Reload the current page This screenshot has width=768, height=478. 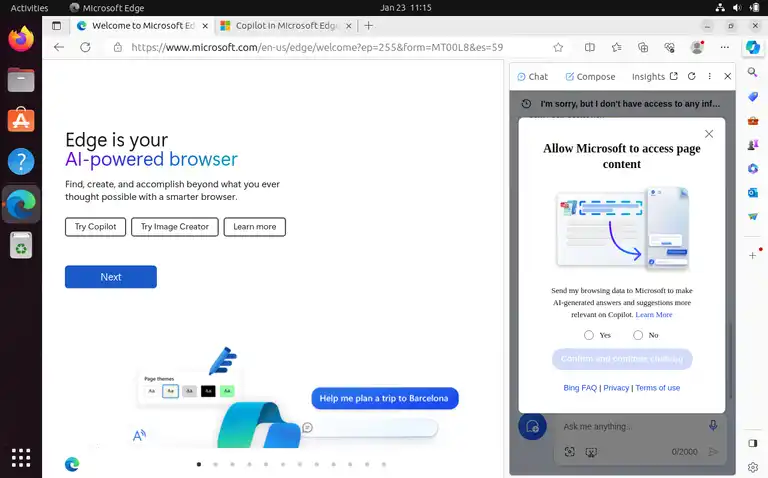click(x=85, y=48)
